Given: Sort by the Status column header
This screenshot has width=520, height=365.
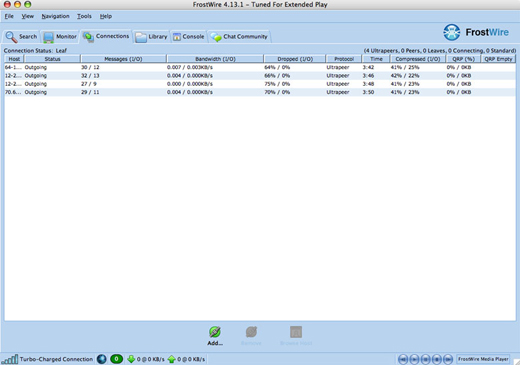Looking at the screenshot, I should click(52, 59).
